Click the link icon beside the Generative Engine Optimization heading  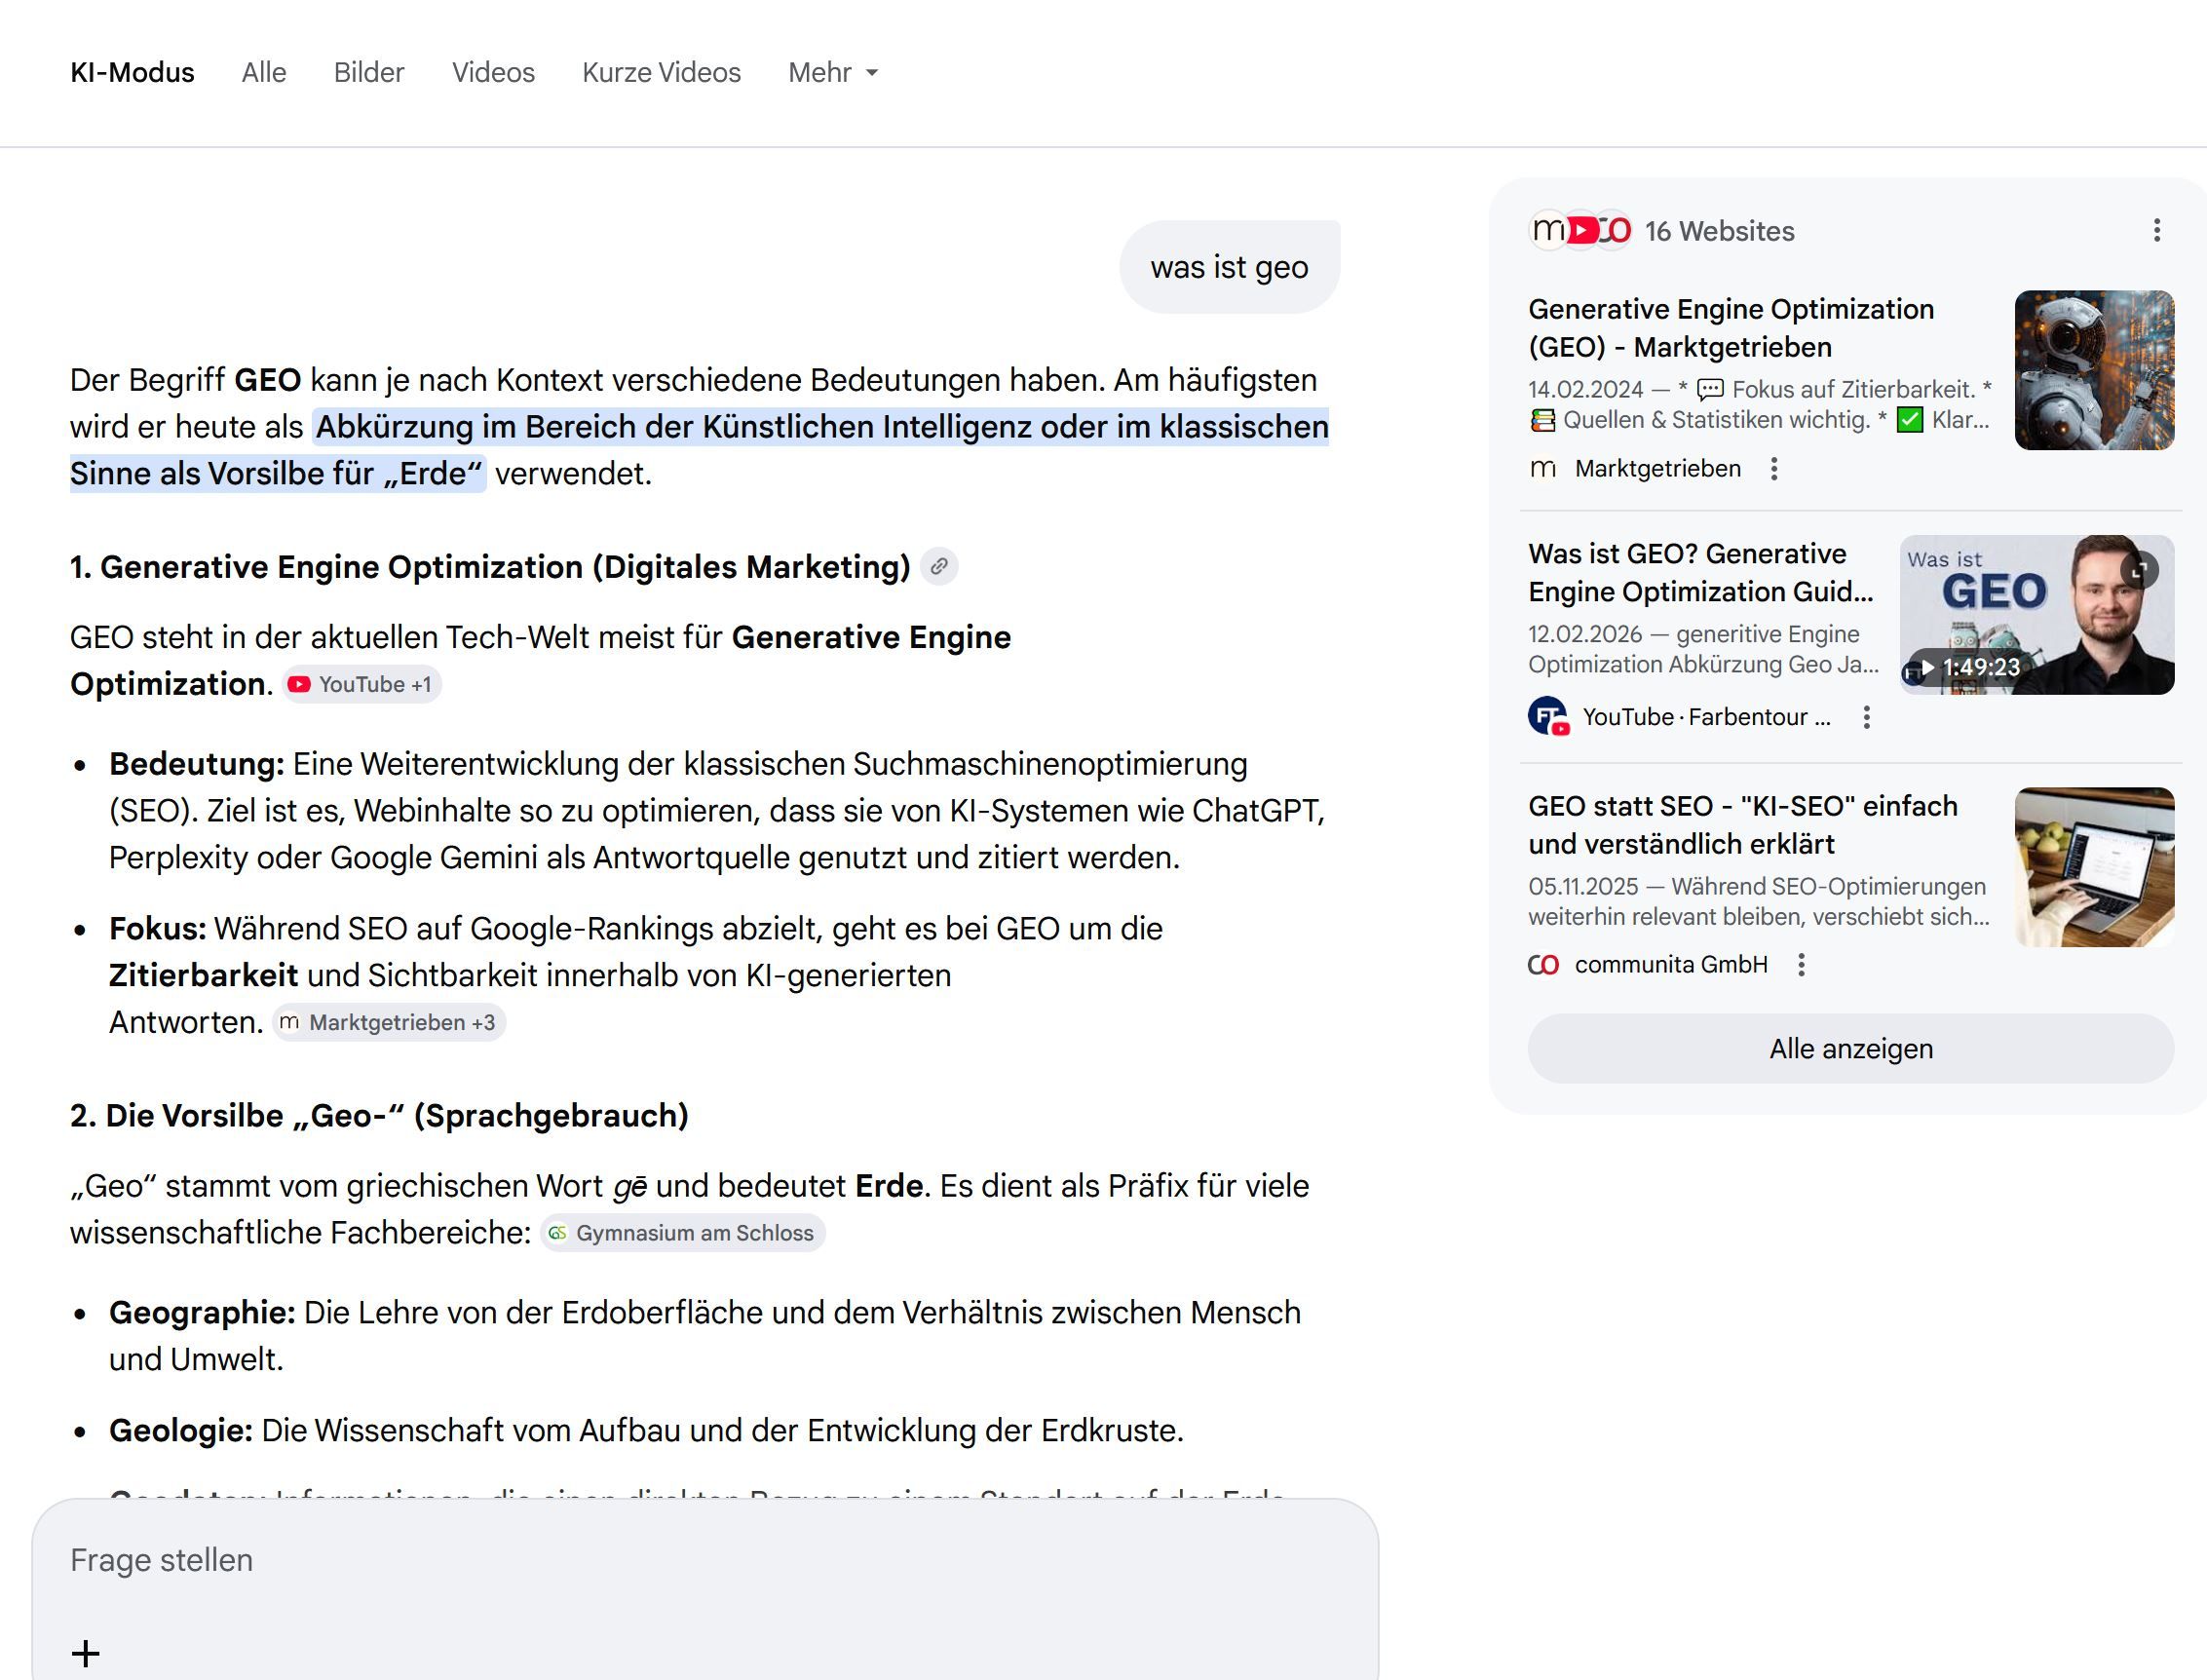tap(939, 565)
